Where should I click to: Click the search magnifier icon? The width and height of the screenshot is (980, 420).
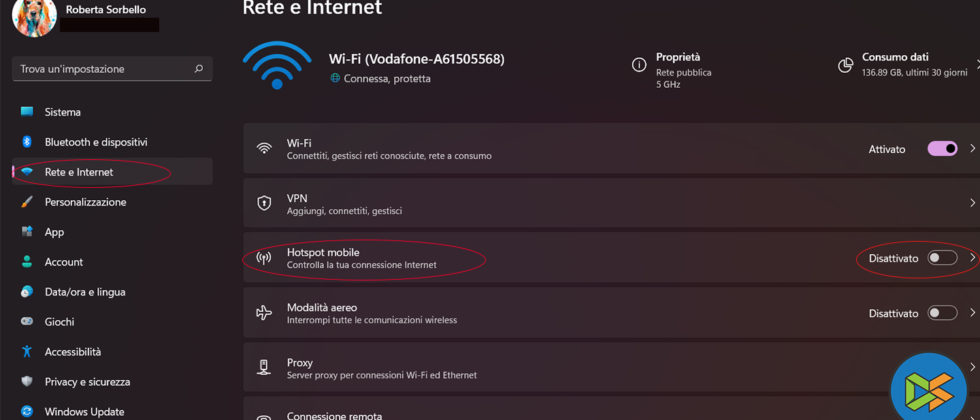pos(198,69)
